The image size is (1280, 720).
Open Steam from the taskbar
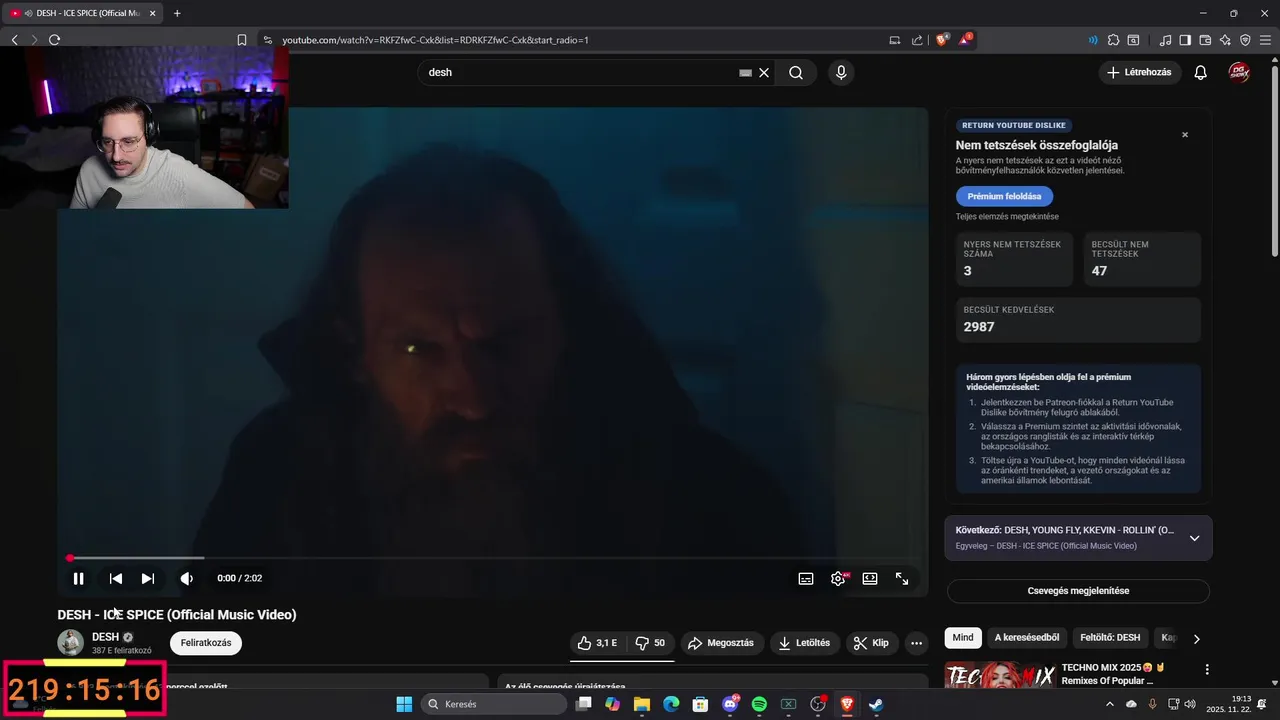(x=876, y=704)
